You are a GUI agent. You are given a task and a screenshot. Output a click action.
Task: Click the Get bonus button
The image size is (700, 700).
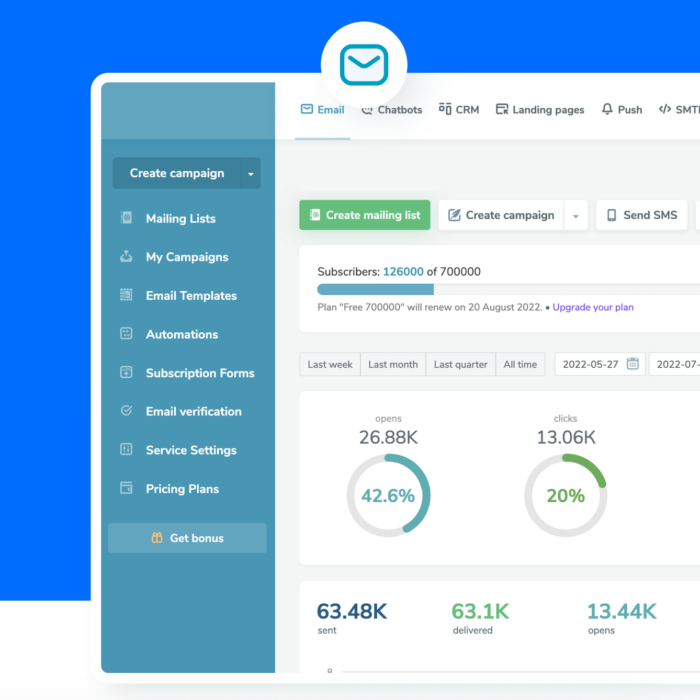pos(188,538)
